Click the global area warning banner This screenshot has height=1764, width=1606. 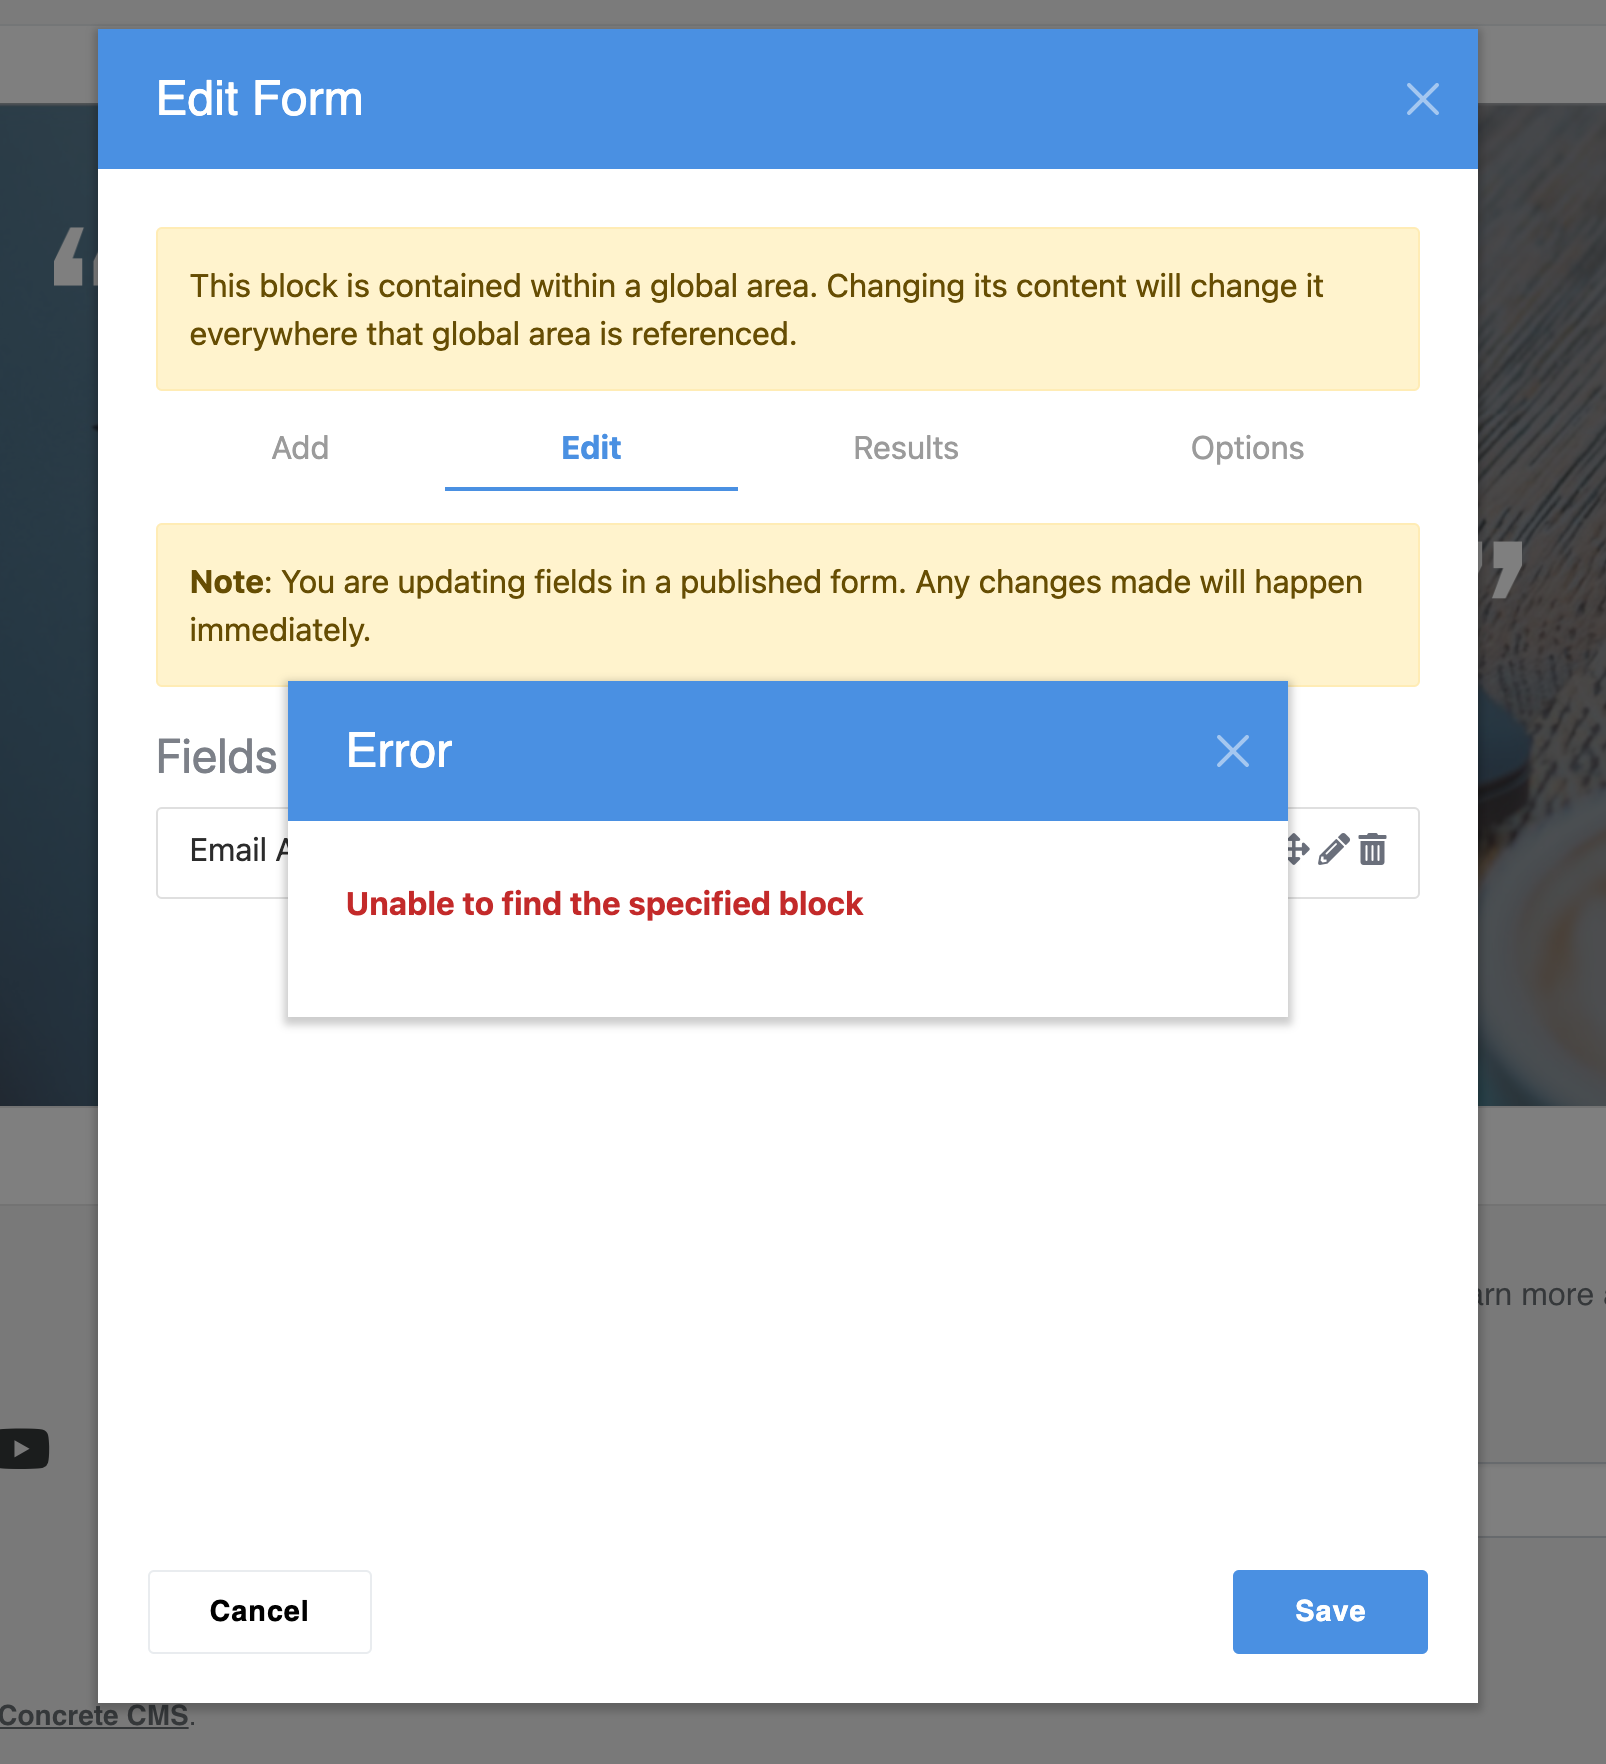click(788, 310)
